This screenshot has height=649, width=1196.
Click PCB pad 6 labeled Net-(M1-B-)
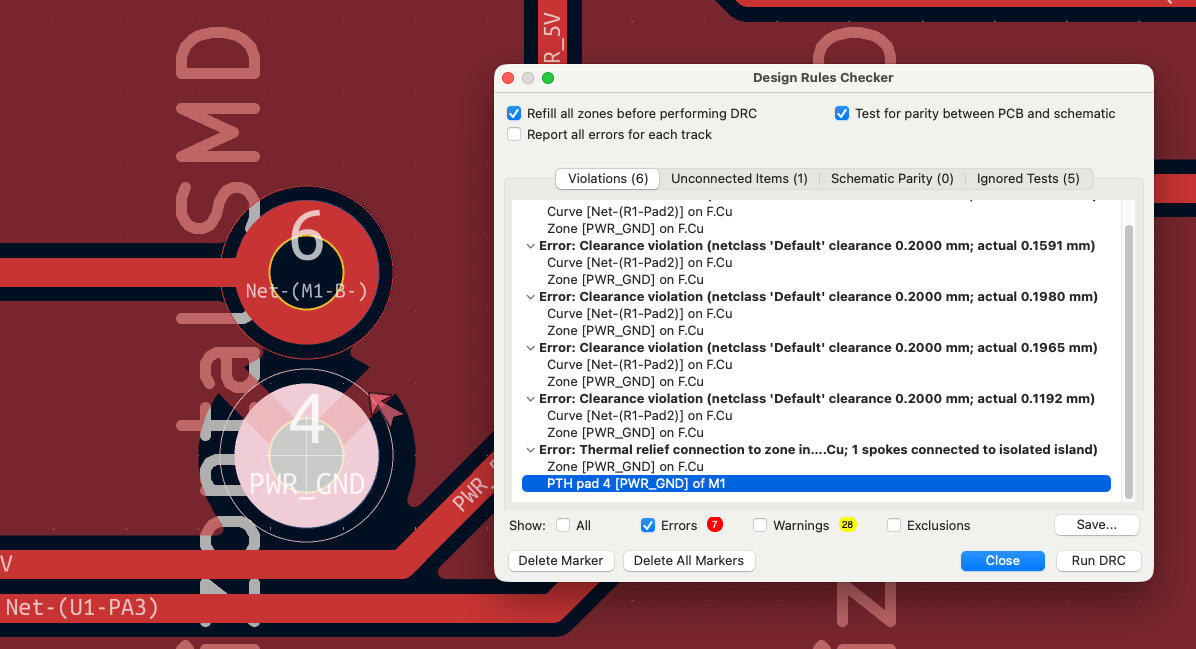coord(307,272)
